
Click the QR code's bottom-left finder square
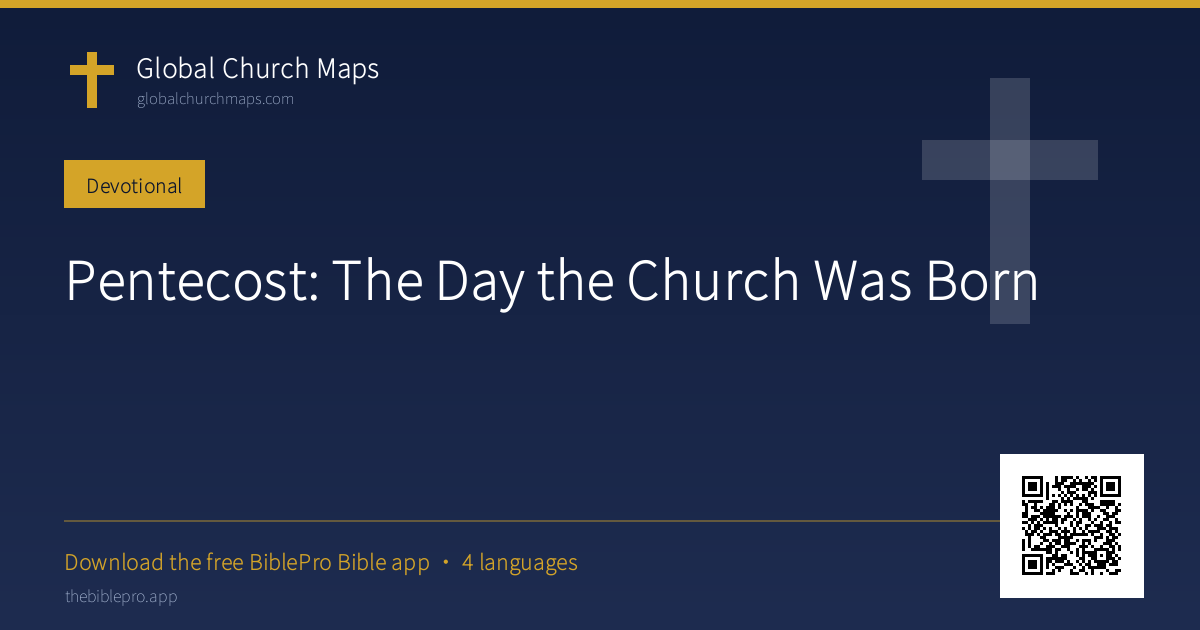click(1033, 565)
